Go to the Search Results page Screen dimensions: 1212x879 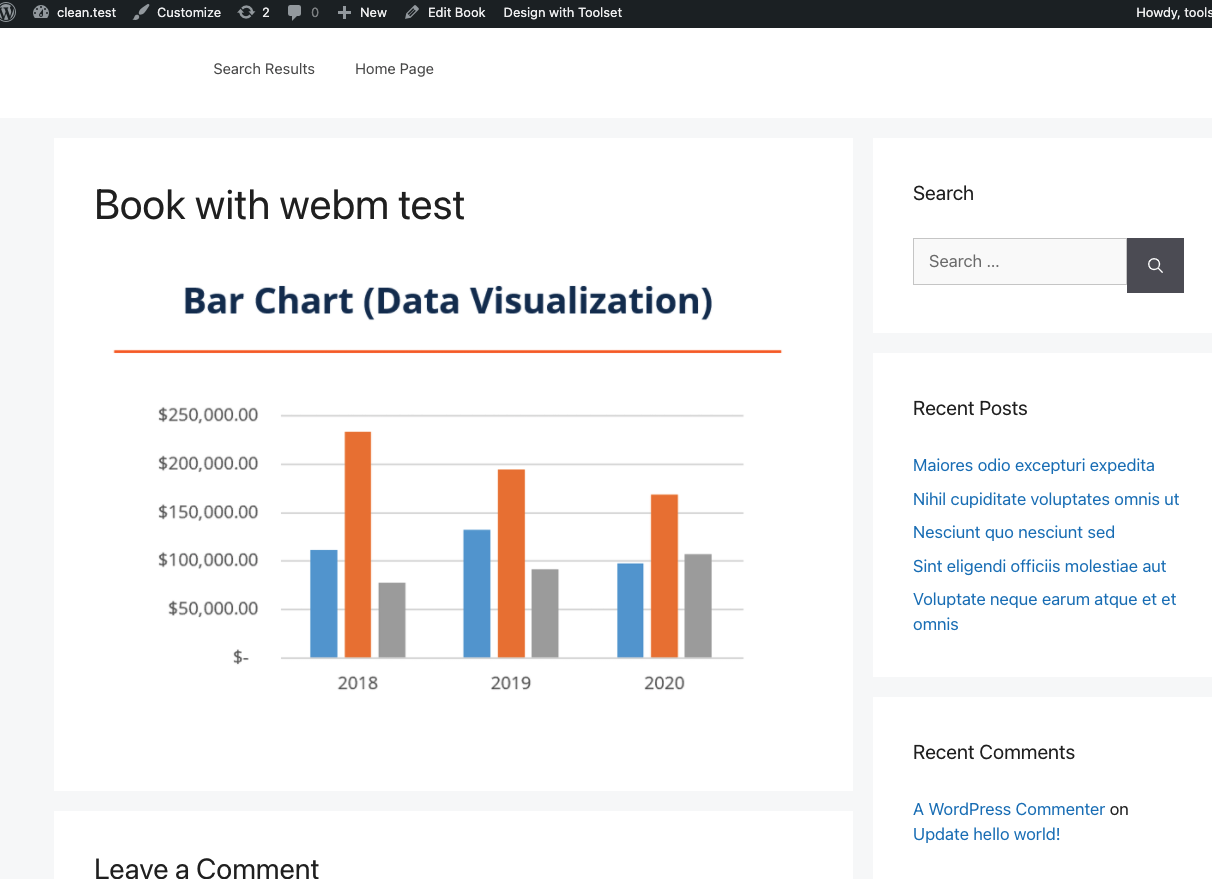pyautogui.click(x=264, y=69)
